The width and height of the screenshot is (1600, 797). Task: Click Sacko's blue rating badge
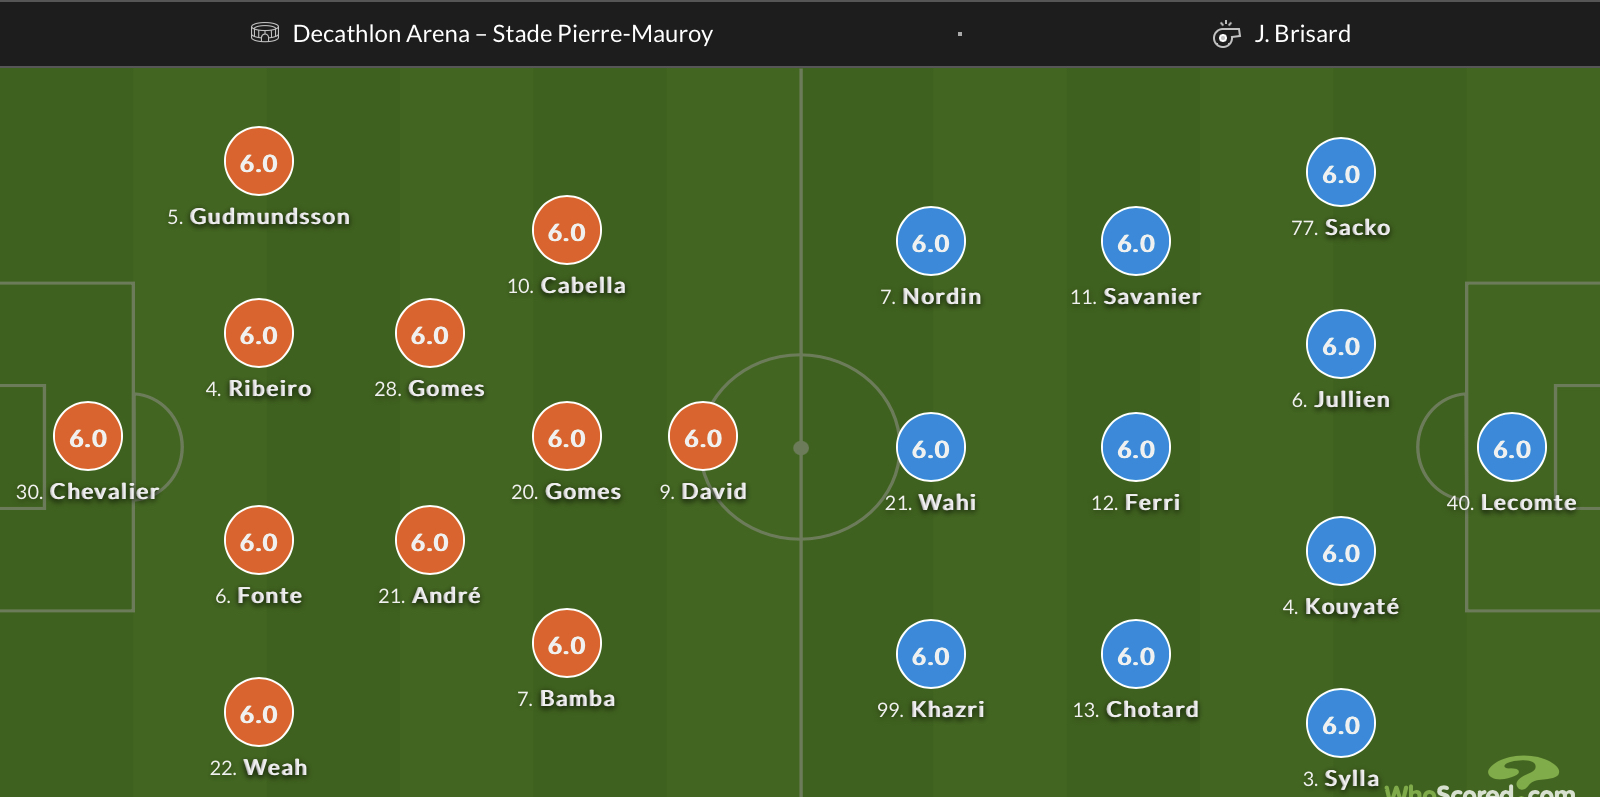coord(1340,173)
